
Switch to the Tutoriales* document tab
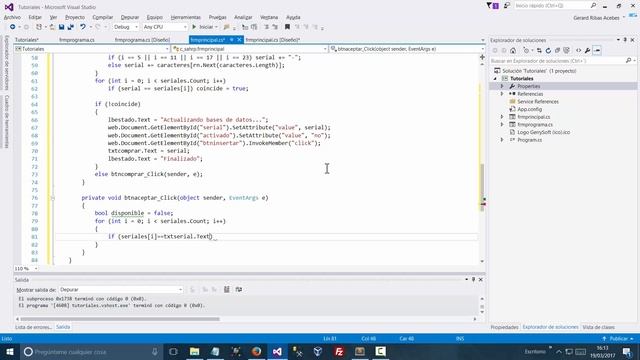(x=27, y=40)
